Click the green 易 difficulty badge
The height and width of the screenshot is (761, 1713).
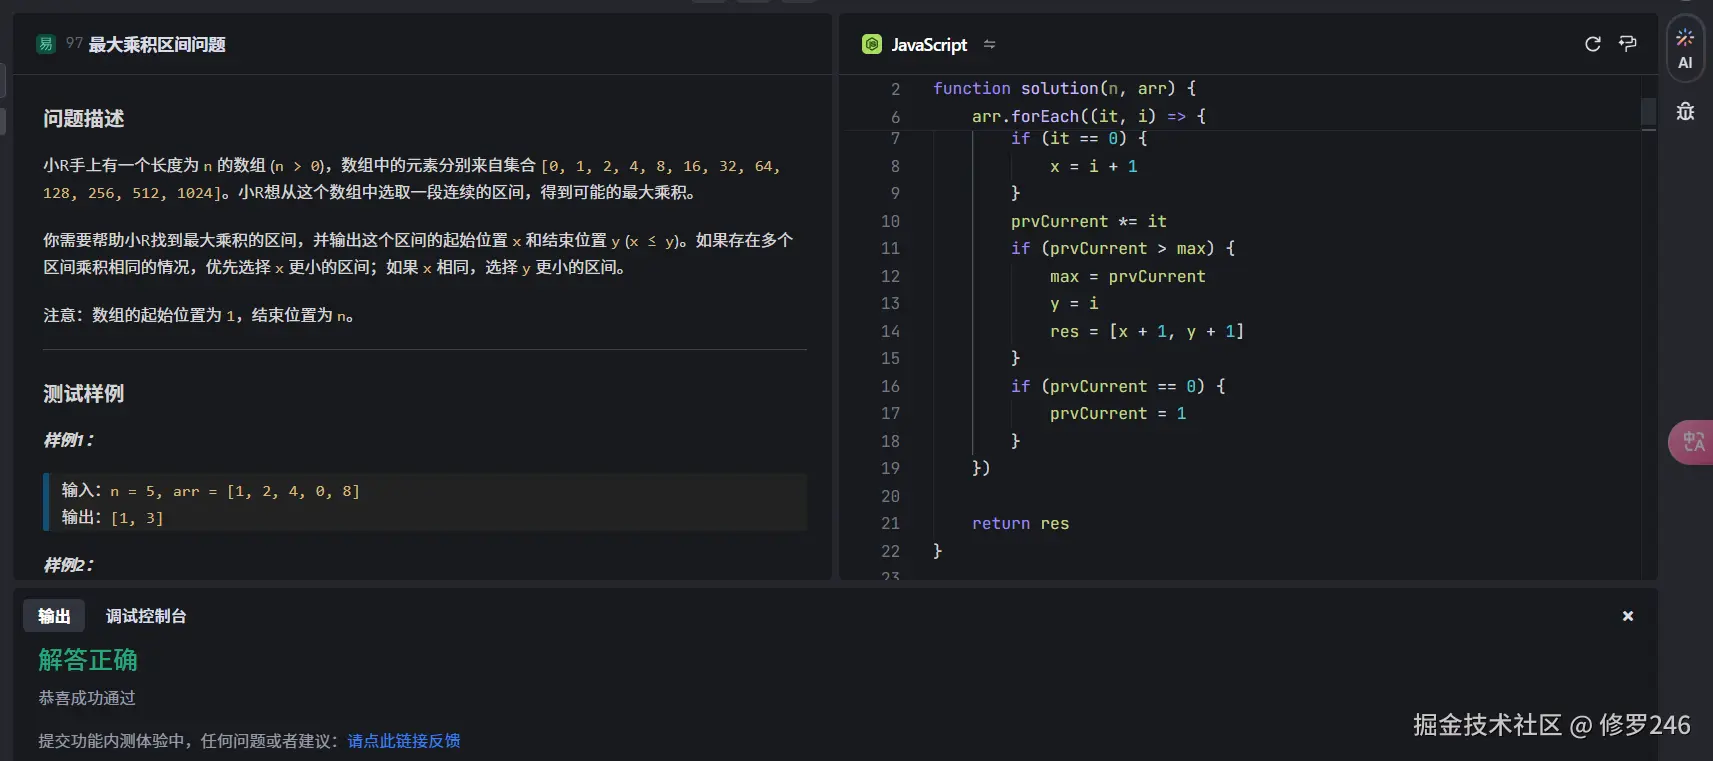[x=46, y=44]
